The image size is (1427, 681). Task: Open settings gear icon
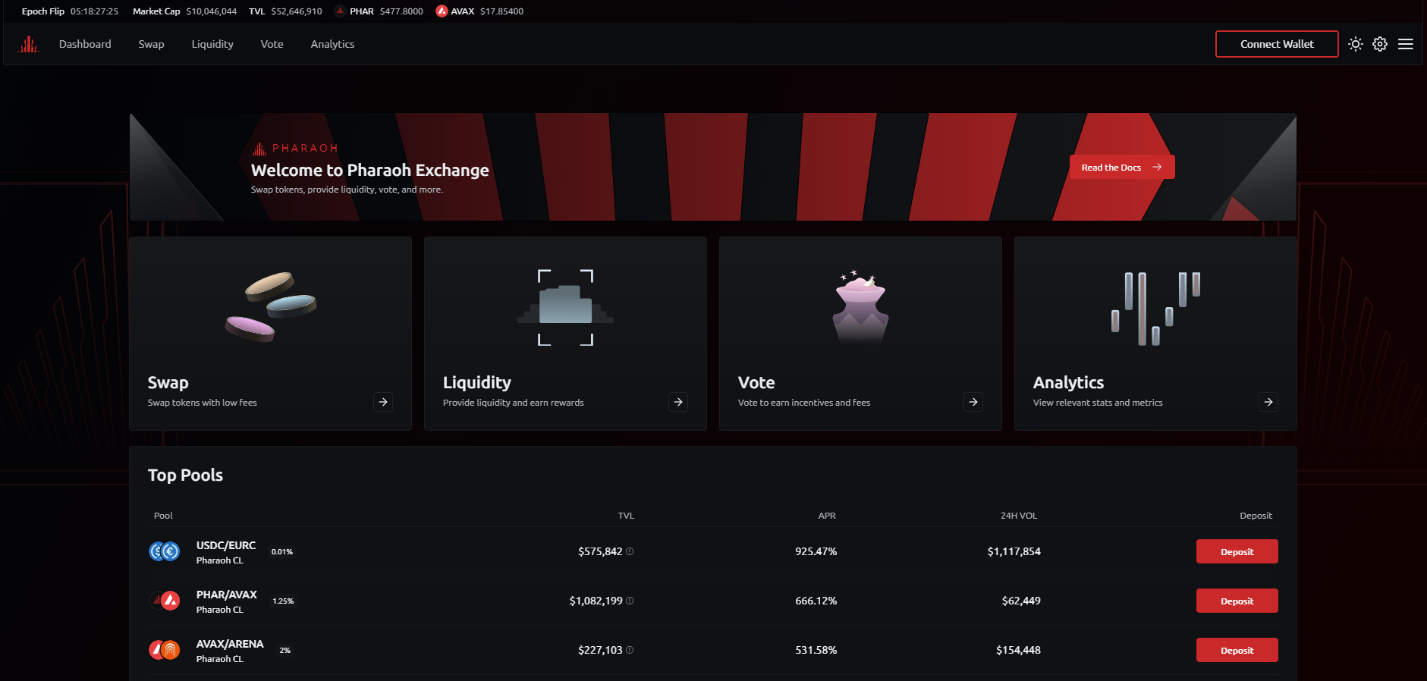coord(1380,44)
